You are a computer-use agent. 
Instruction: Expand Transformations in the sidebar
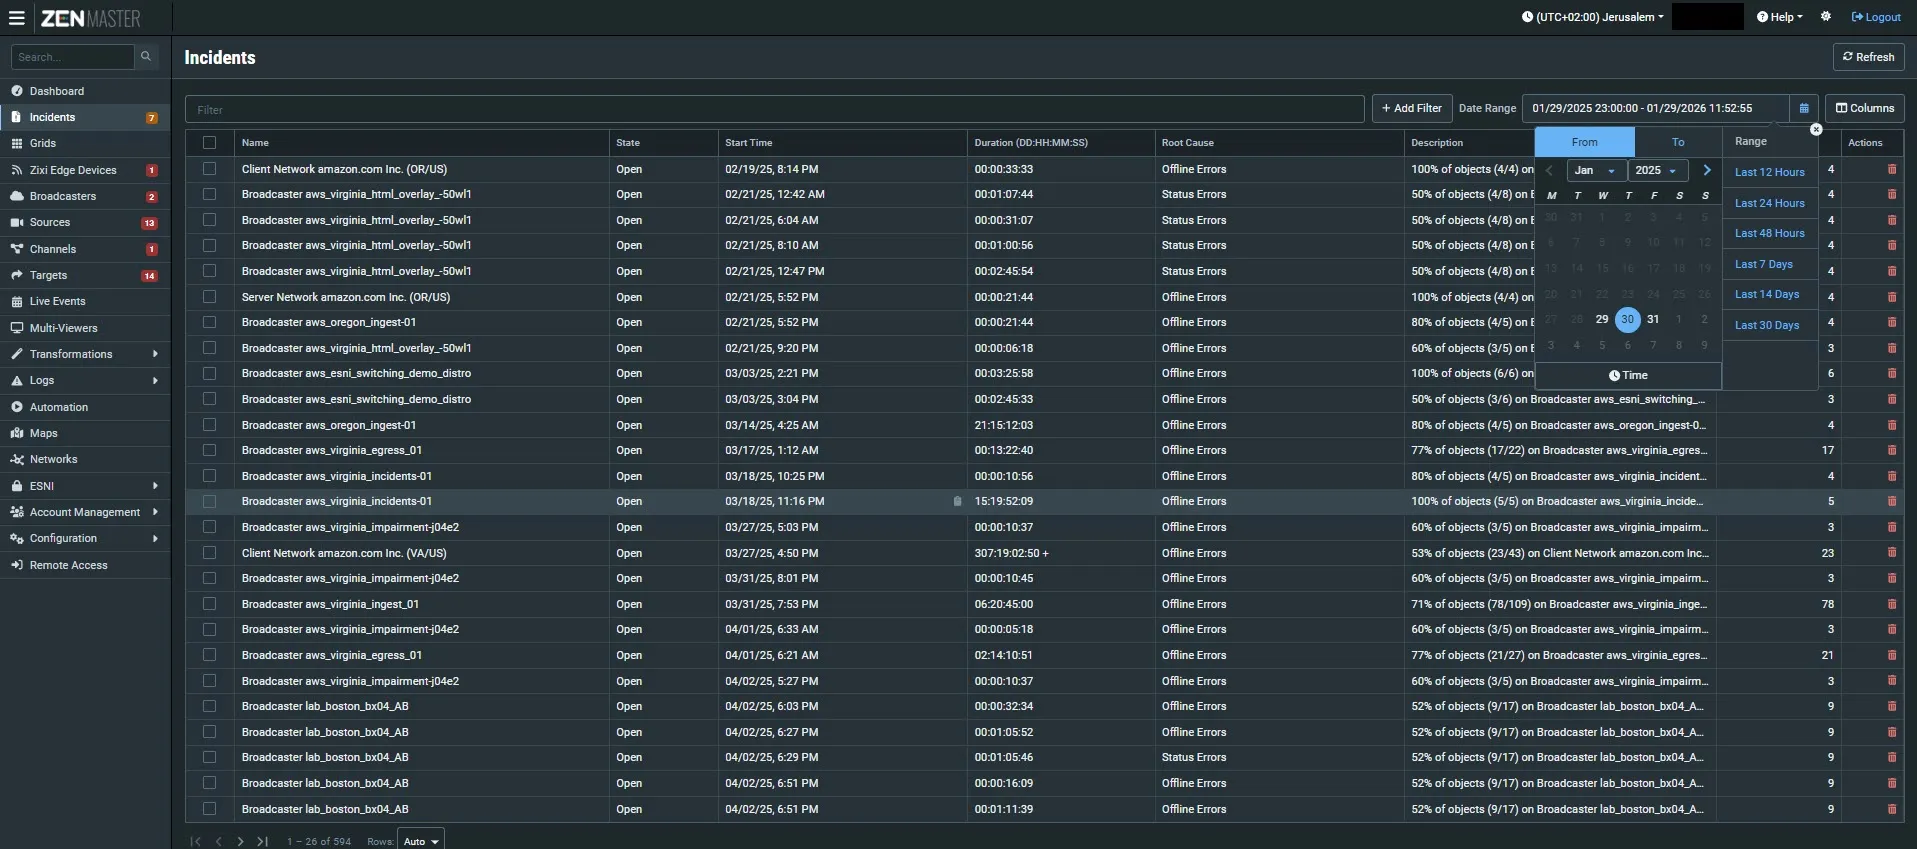click(85, 354)
